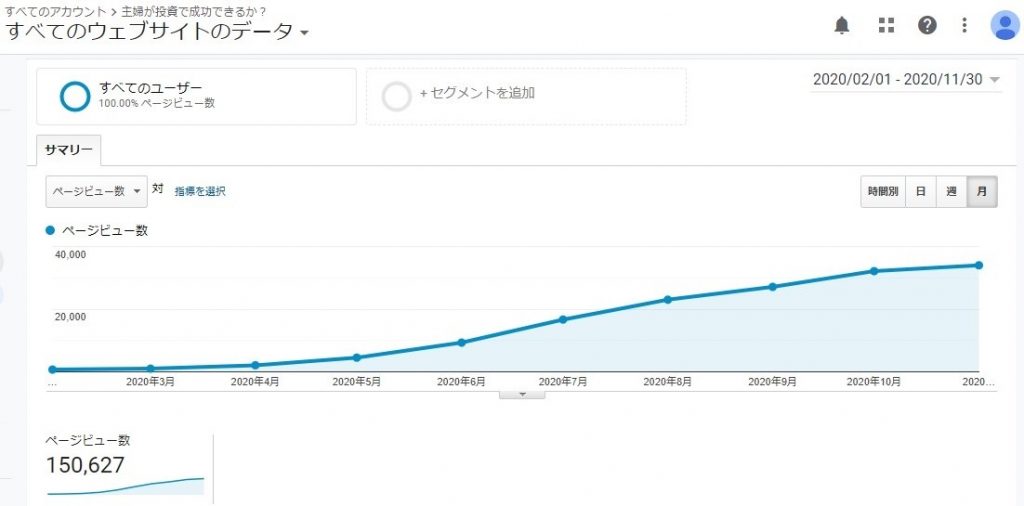Open the date range 2020/02/01 - 2020/11/30 picker
Screen dimensions: 1024x506
tap(906, 80)
